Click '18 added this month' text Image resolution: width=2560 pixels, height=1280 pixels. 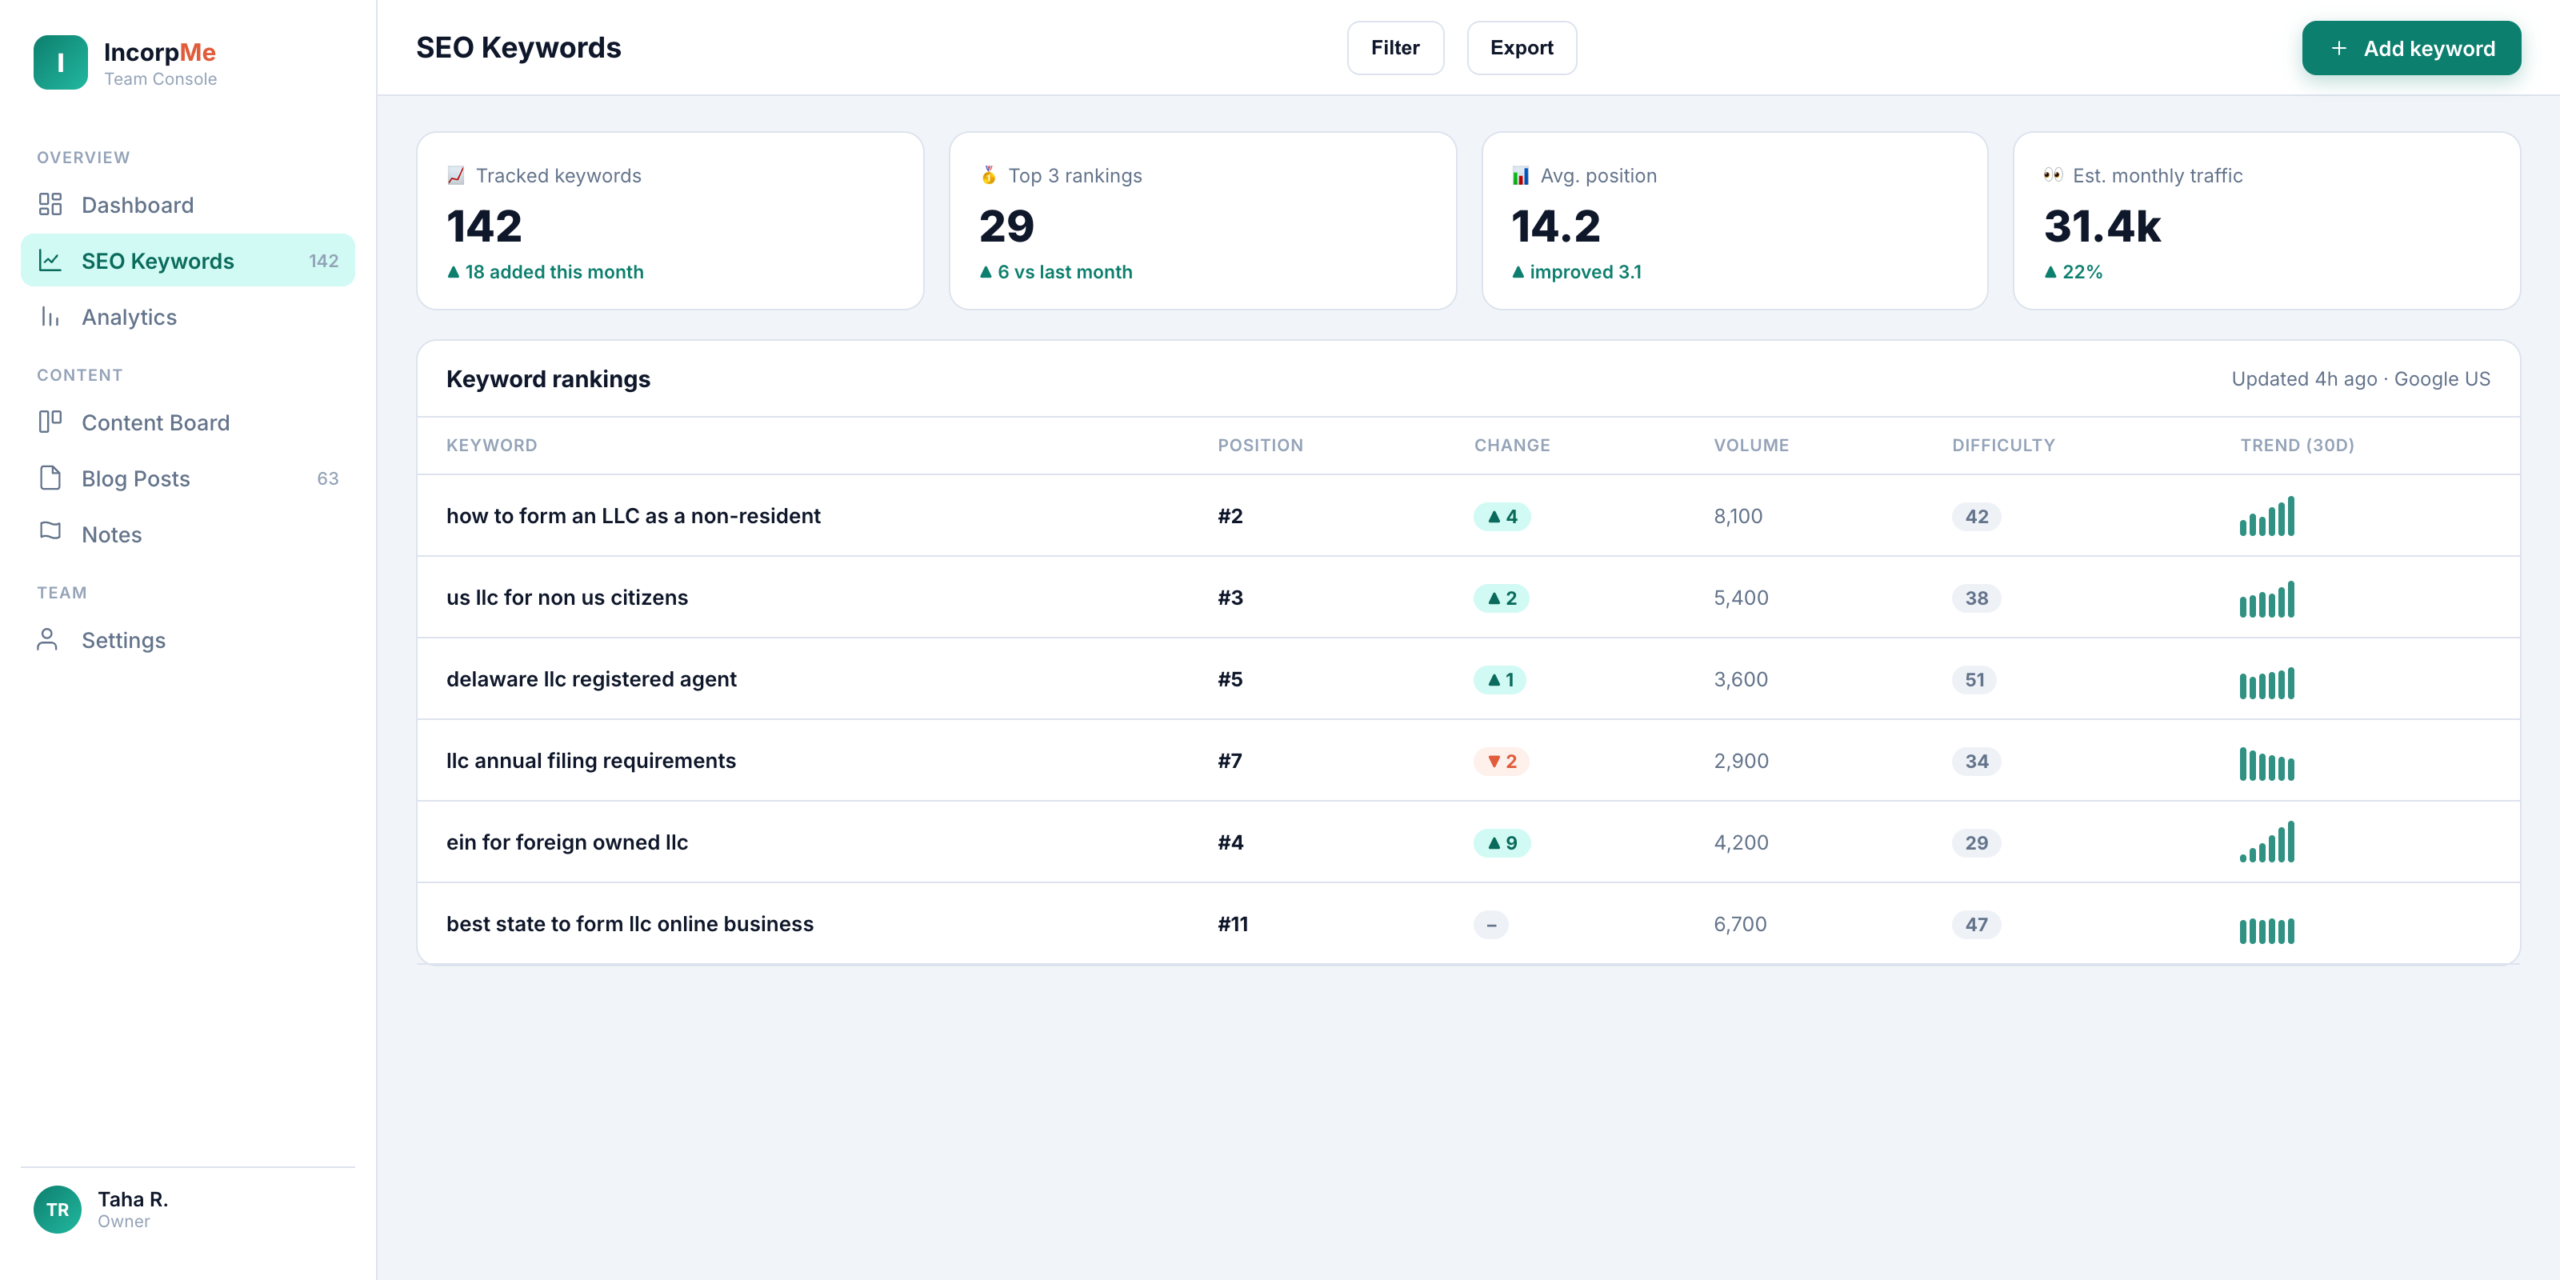coord(554,272)
